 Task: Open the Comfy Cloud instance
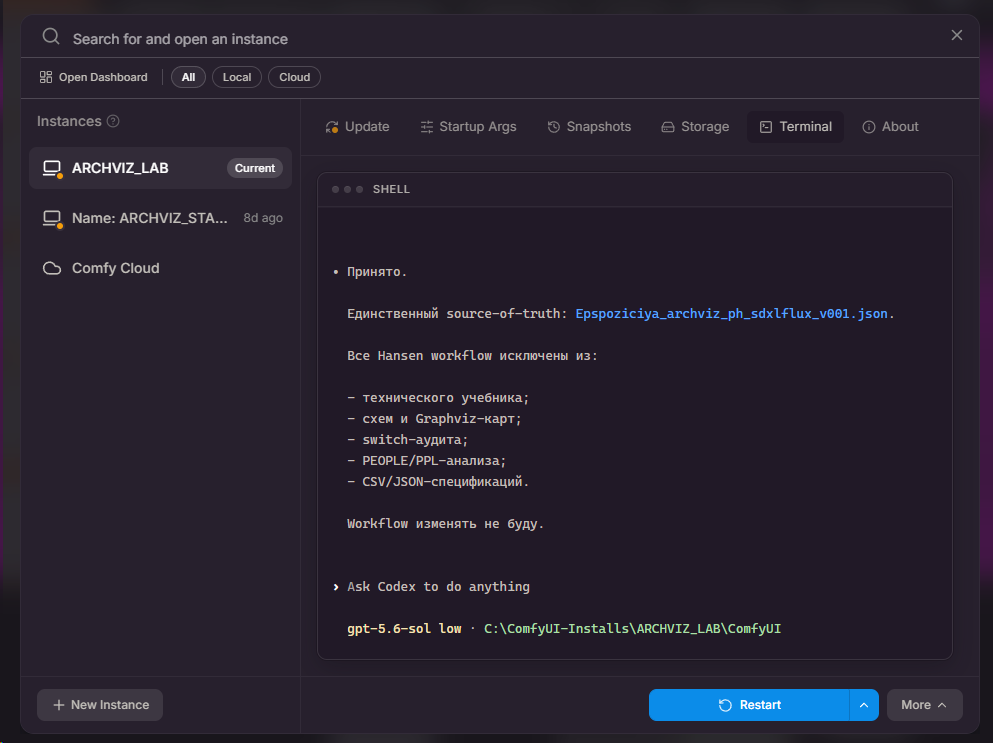(x=160, y=268)
